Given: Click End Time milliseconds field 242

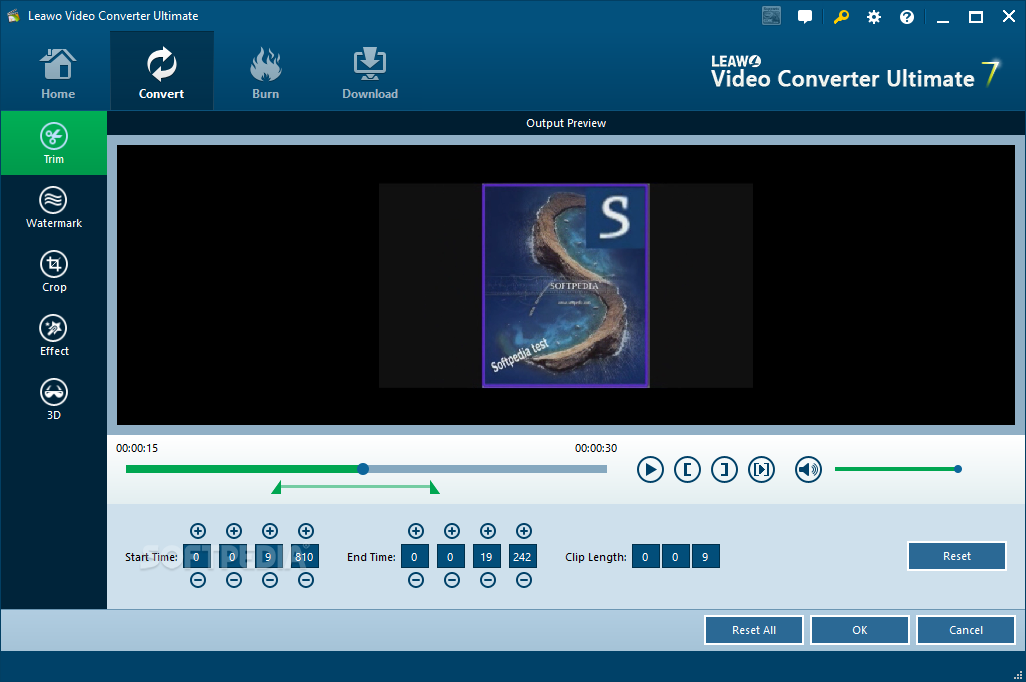Looking at the screenshot, I should tap(523, 556).
